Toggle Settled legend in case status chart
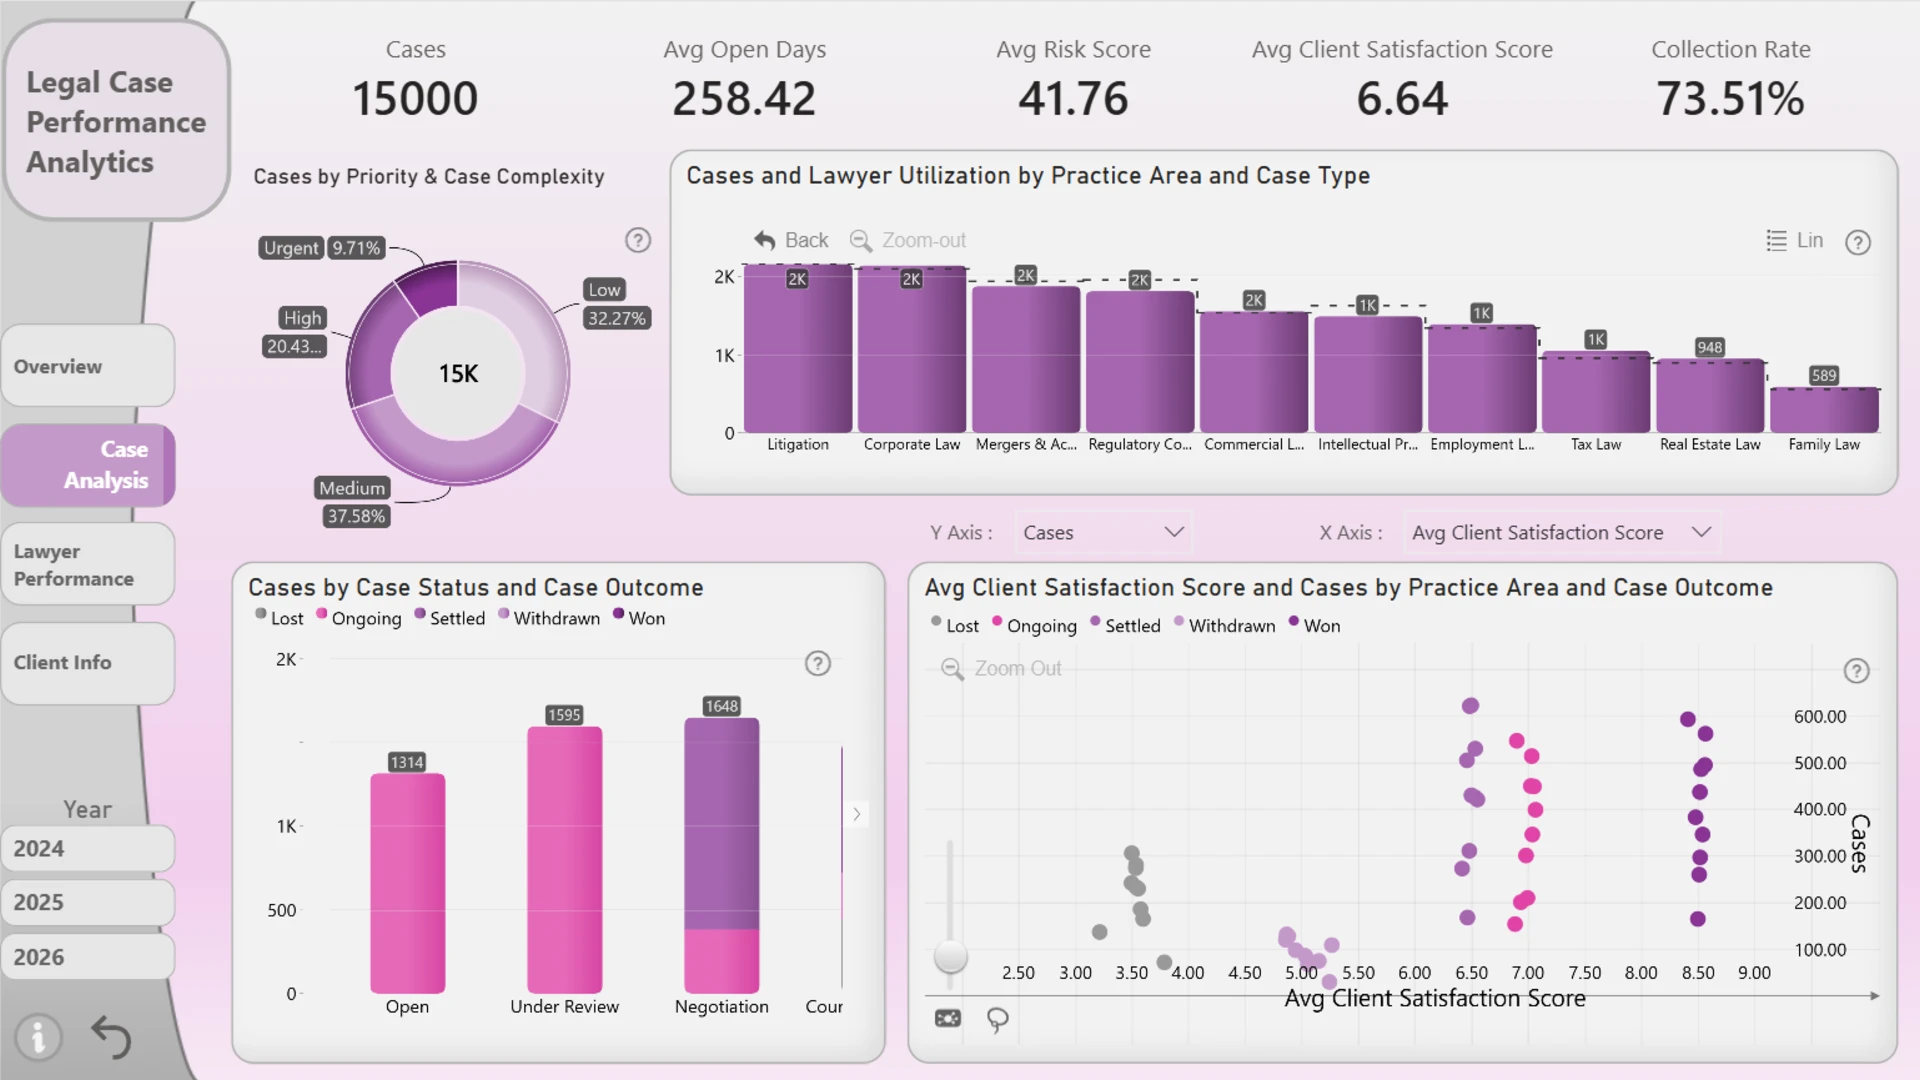This screenshot has height=1080, width=1920. click(450, 618)
